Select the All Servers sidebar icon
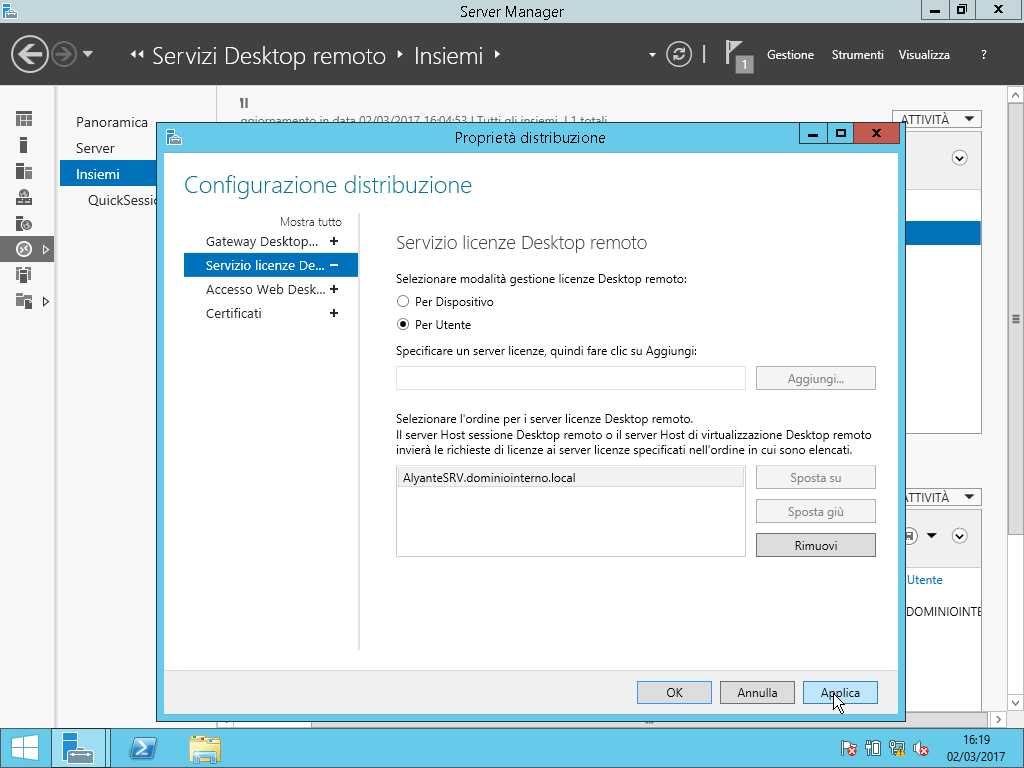1024x768 pixels. click(x=24, y=171)
